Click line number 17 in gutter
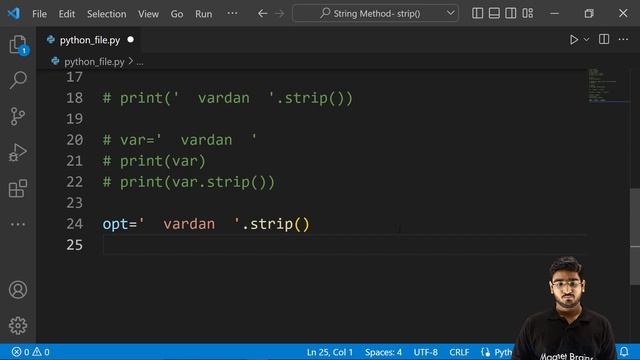This screenshot has width=640, height=360. pos(74,77)
